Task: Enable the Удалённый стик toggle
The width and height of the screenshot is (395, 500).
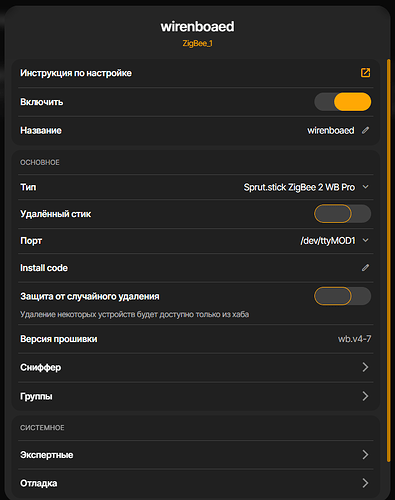Action: coord(343,214)
